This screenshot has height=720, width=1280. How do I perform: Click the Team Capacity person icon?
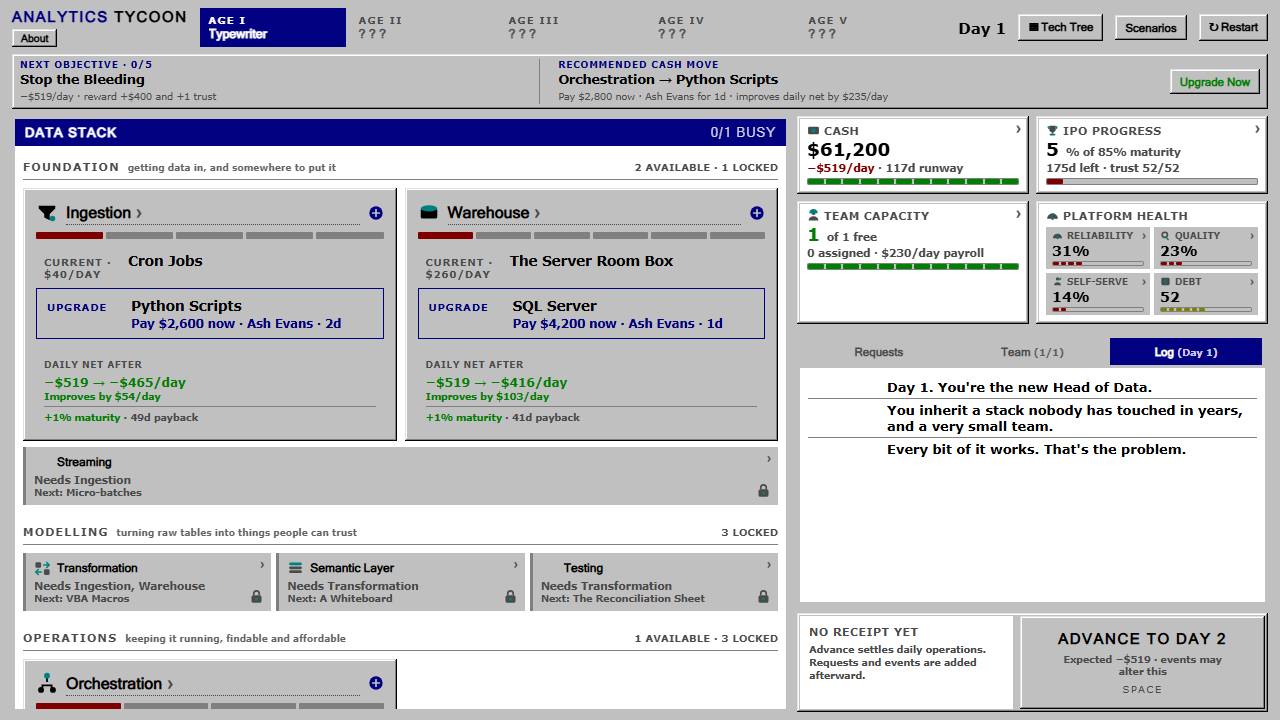click(x=814, y=216)
